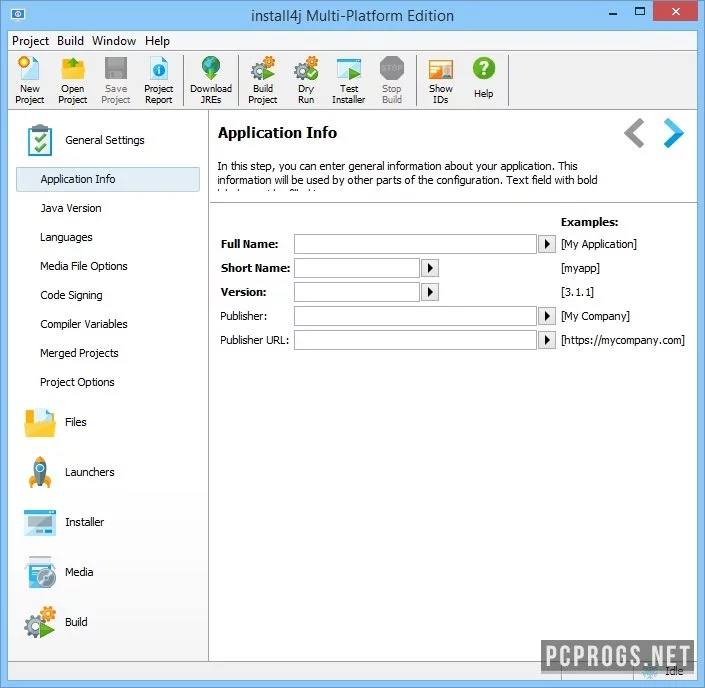Expand variable arrow beside Publisher field

click(547, 316)
